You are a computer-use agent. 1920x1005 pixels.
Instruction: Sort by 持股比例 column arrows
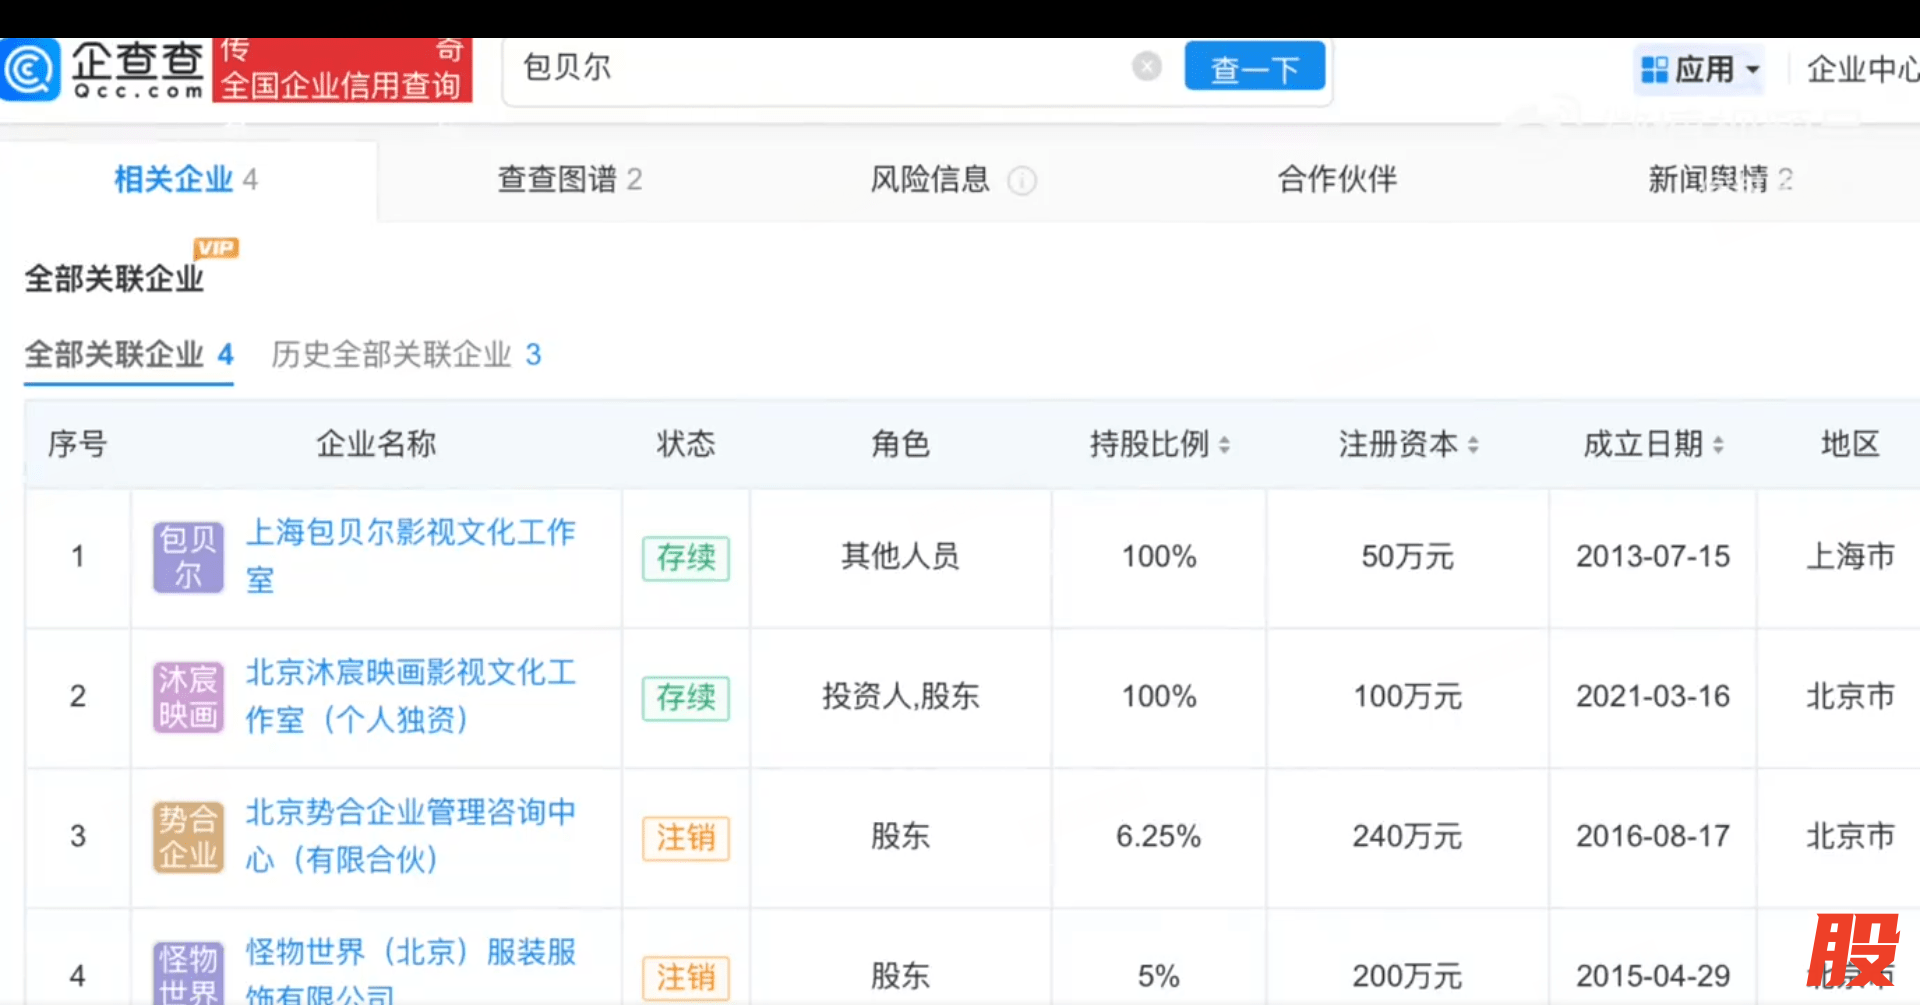point(1224,445)
